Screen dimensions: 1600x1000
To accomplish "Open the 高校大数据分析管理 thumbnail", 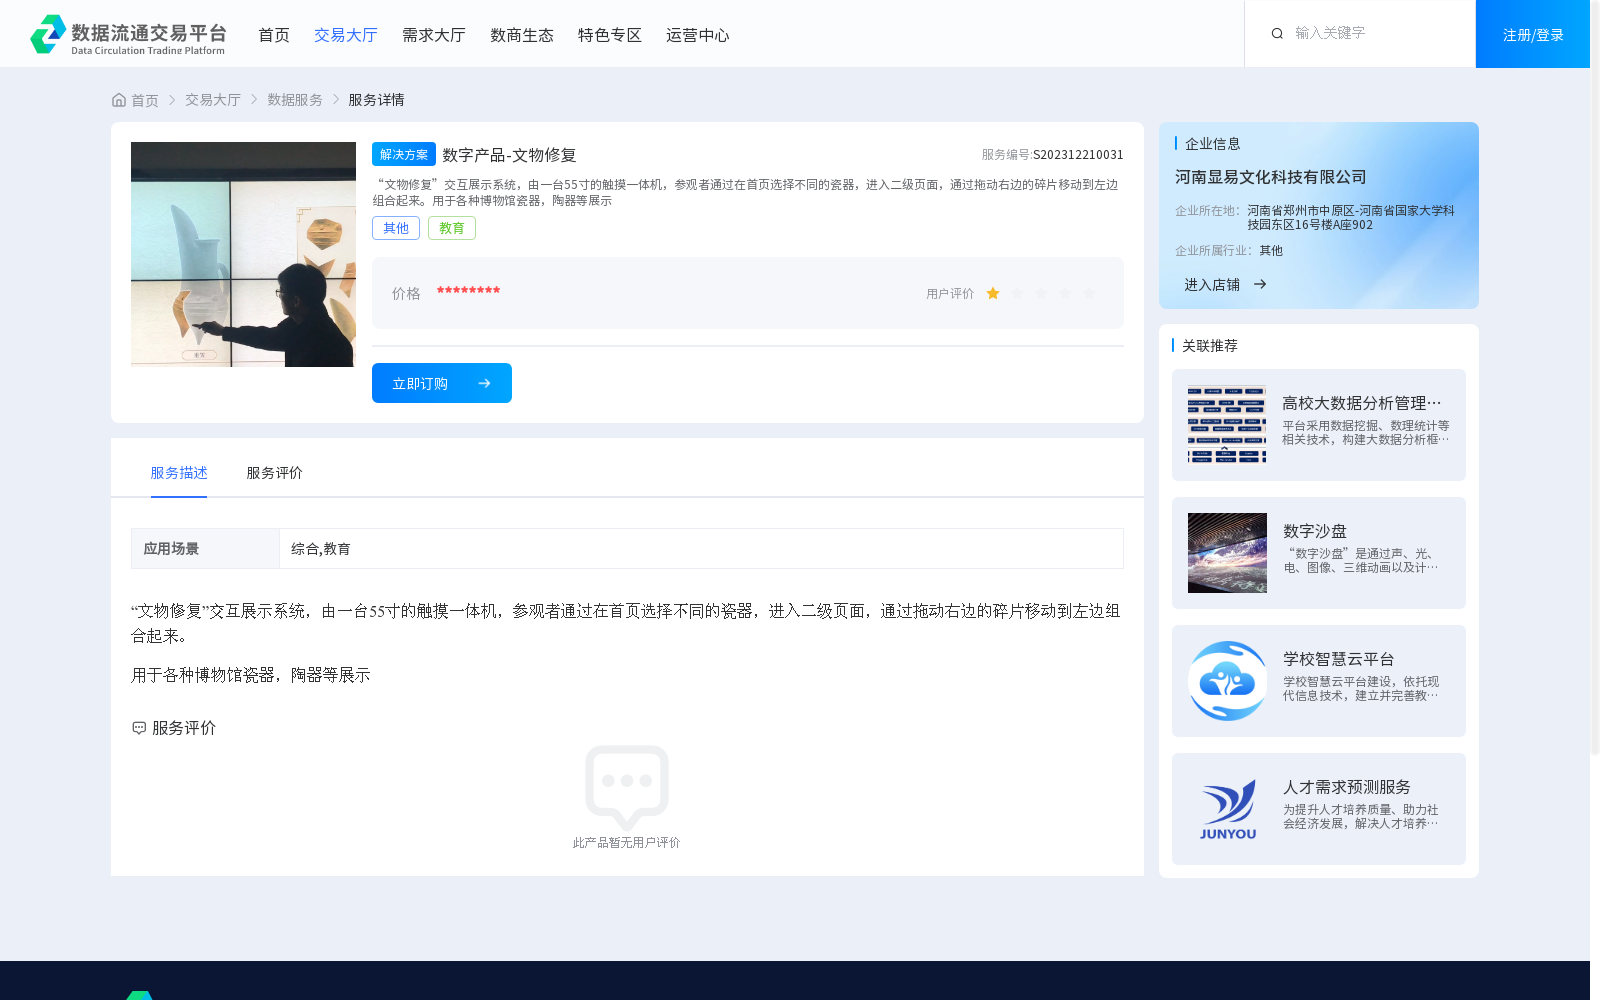I will click(1227, 425).
